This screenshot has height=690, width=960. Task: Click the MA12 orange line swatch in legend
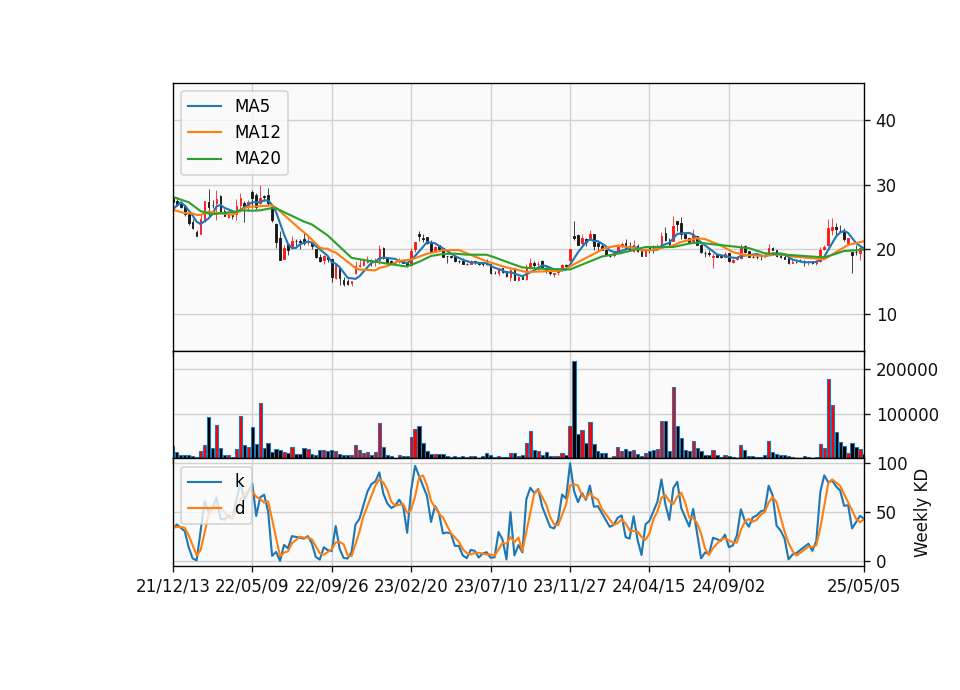pos(204,132)
